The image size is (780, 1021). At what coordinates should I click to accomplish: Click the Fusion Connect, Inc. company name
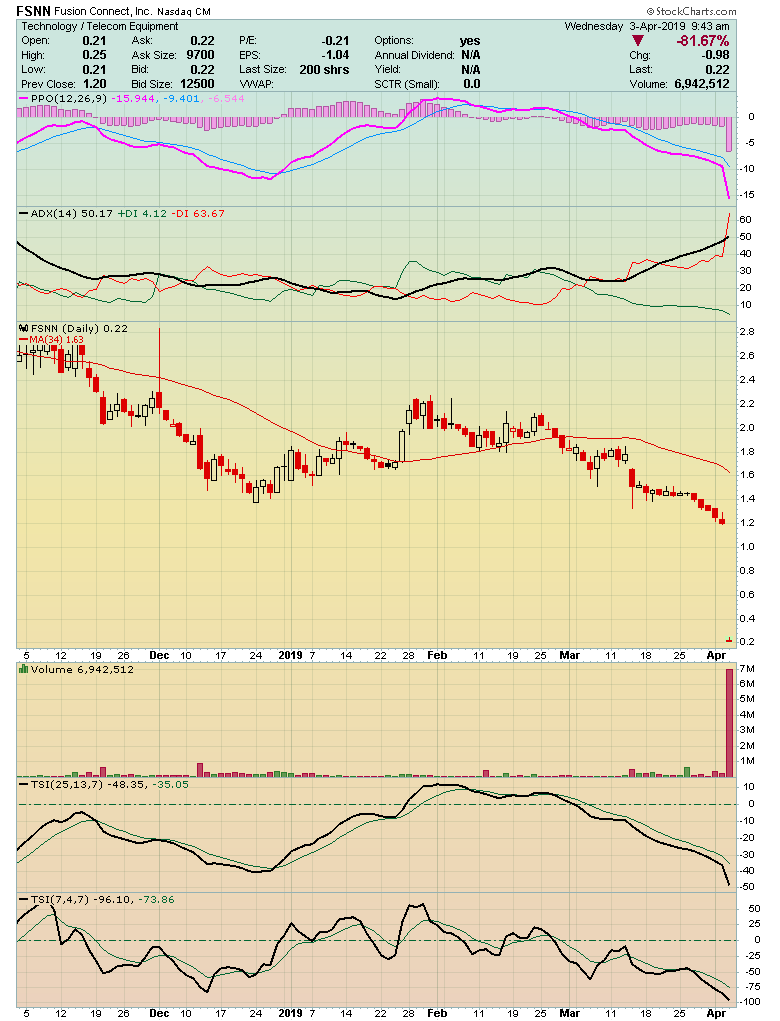(103, 12)
